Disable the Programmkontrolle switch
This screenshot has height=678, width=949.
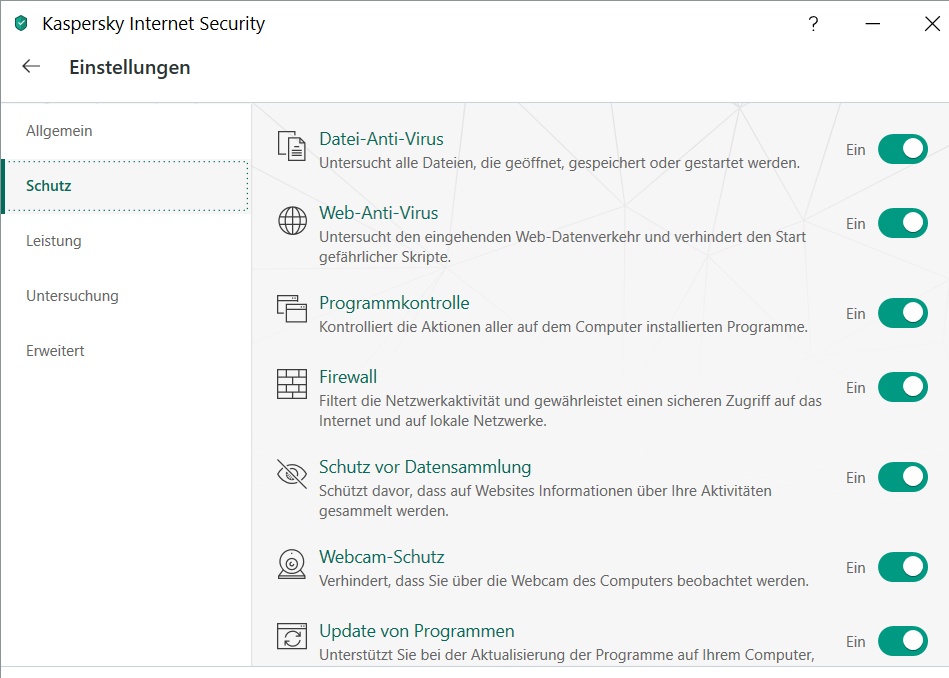(902, 313)
